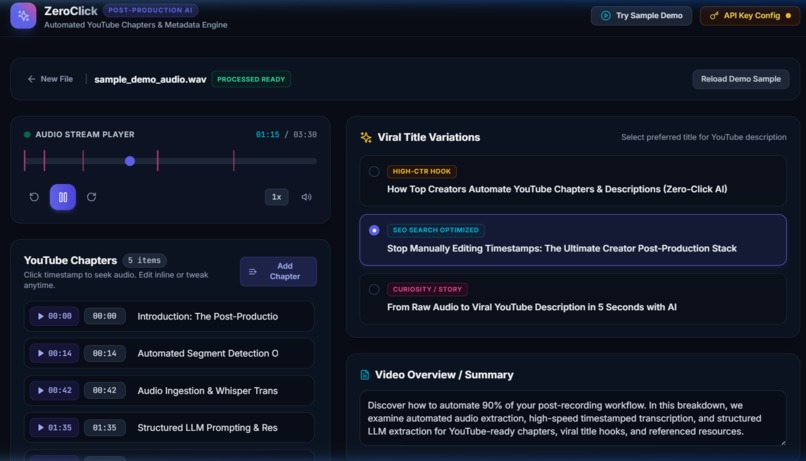Click the Video Overview summary text area
Image resolution: width=806 pixels, height=461 pixels.
coord(573,418)
